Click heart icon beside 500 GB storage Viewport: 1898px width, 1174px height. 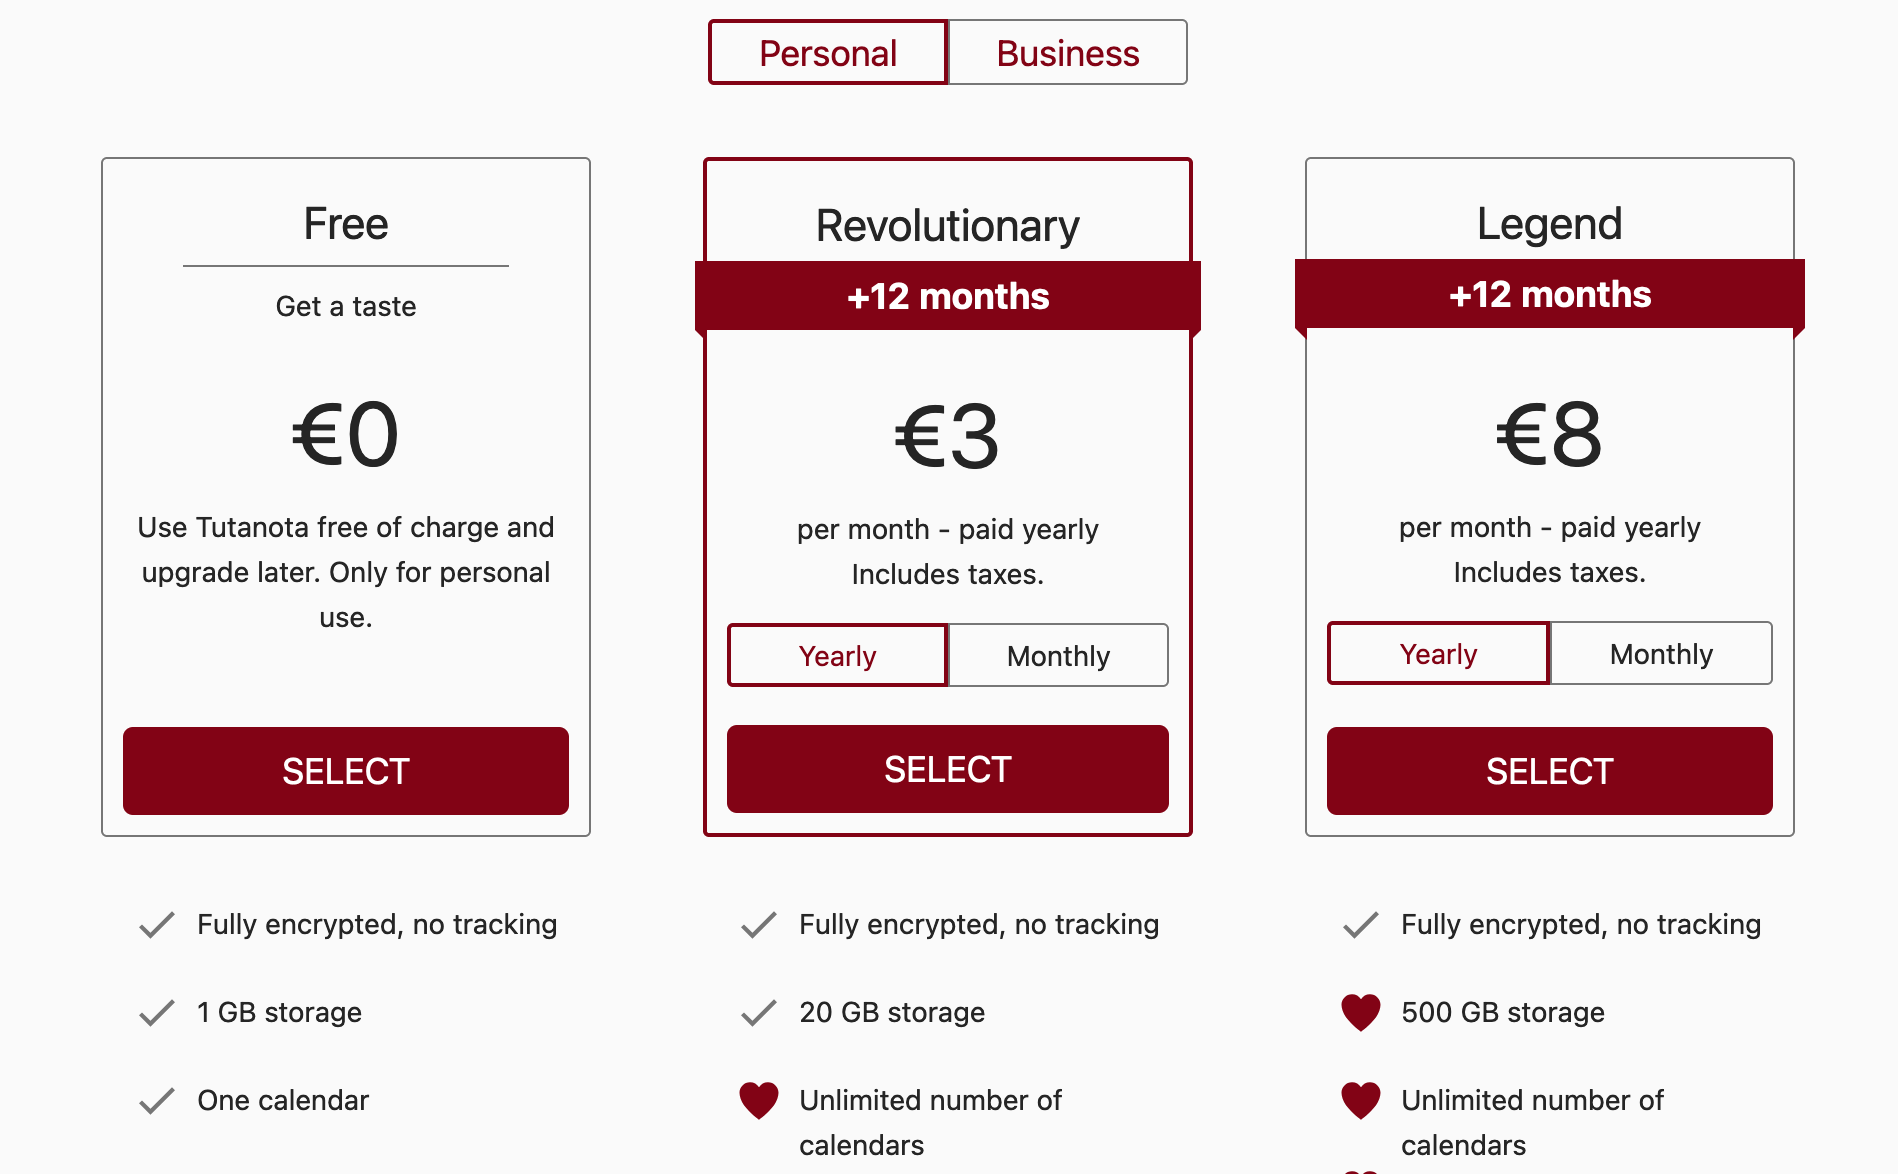tap(1360, 1012)
